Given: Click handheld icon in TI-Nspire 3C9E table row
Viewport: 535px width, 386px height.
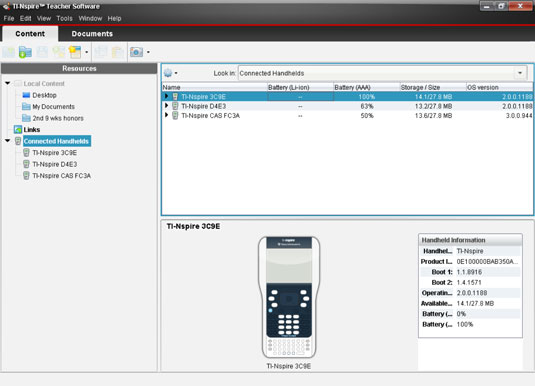Looking at the screenshot, I should [x=175, y=97].
